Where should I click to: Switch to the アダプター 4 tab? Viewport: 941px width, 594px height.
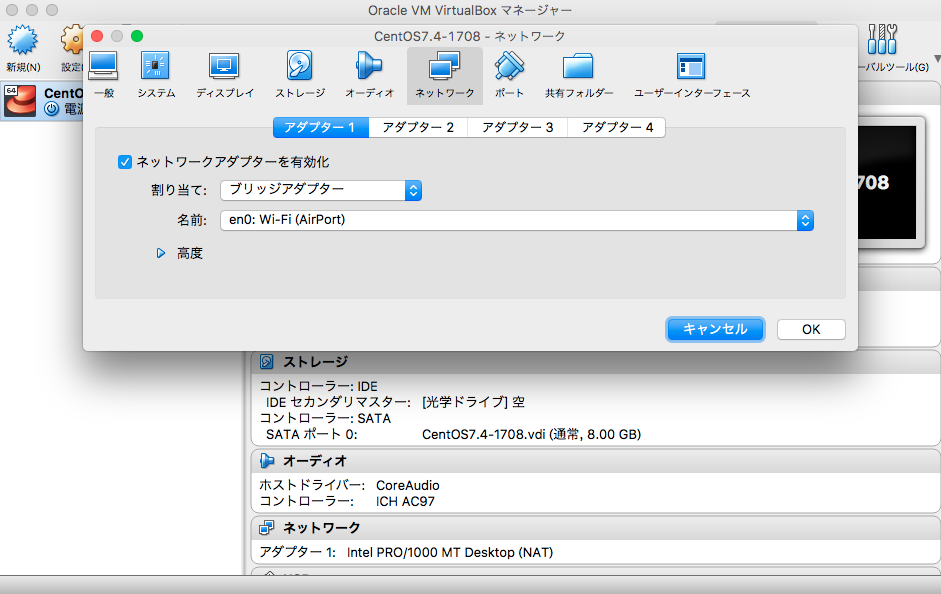[616, 128]
